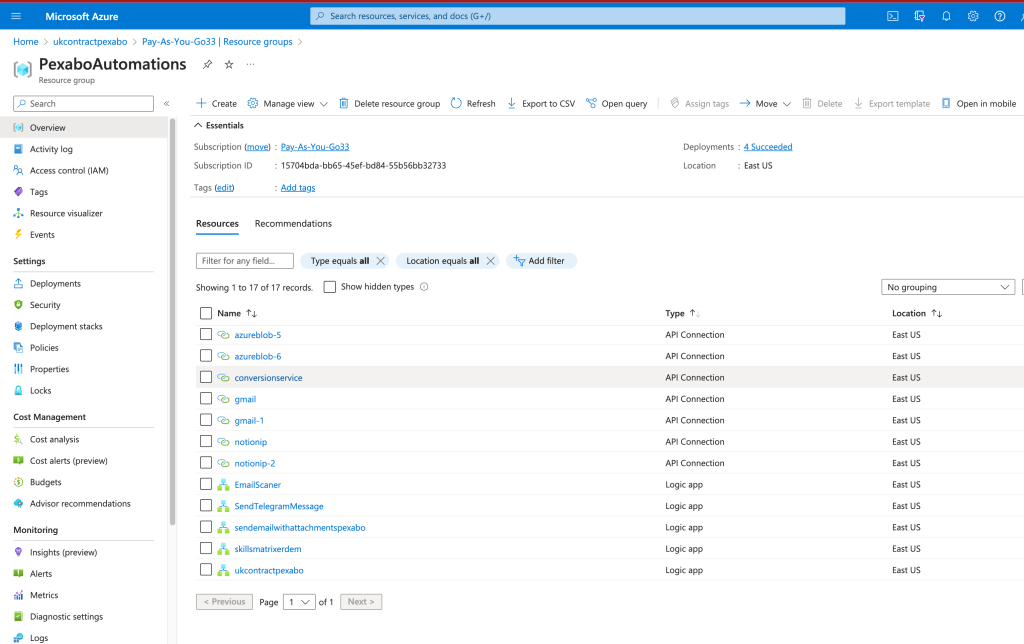Viewport: 1024px width, 644px height.
Task: Sort by the Name column
Action: click(x=237, y=314)
